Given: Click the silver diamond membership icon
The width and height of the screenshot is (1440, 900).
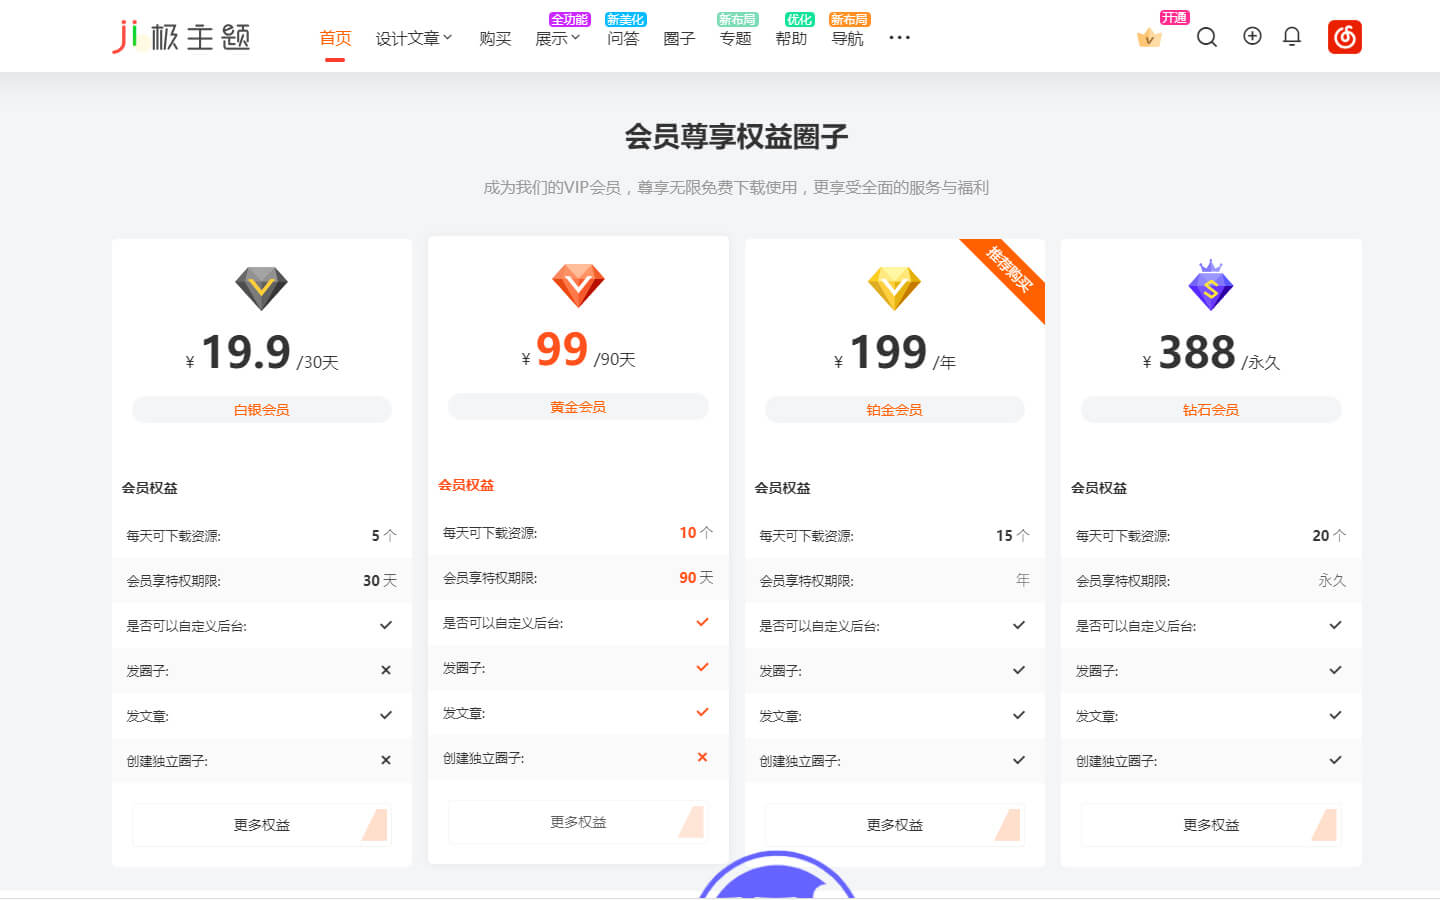Looking at the screenshot, I should [x=261, y=288].
